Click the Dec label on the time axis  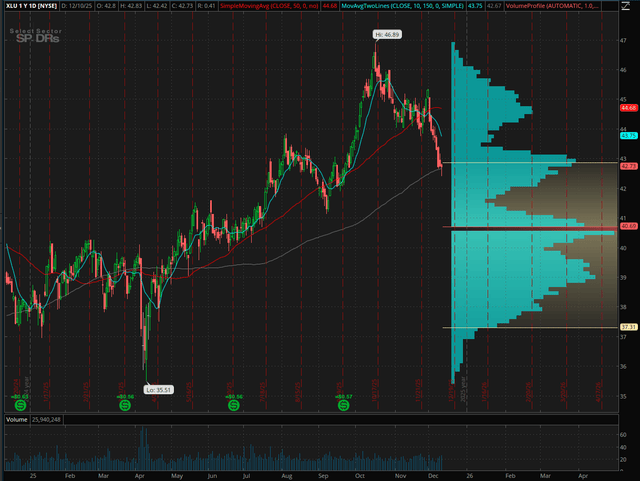(x=433, y=476)
